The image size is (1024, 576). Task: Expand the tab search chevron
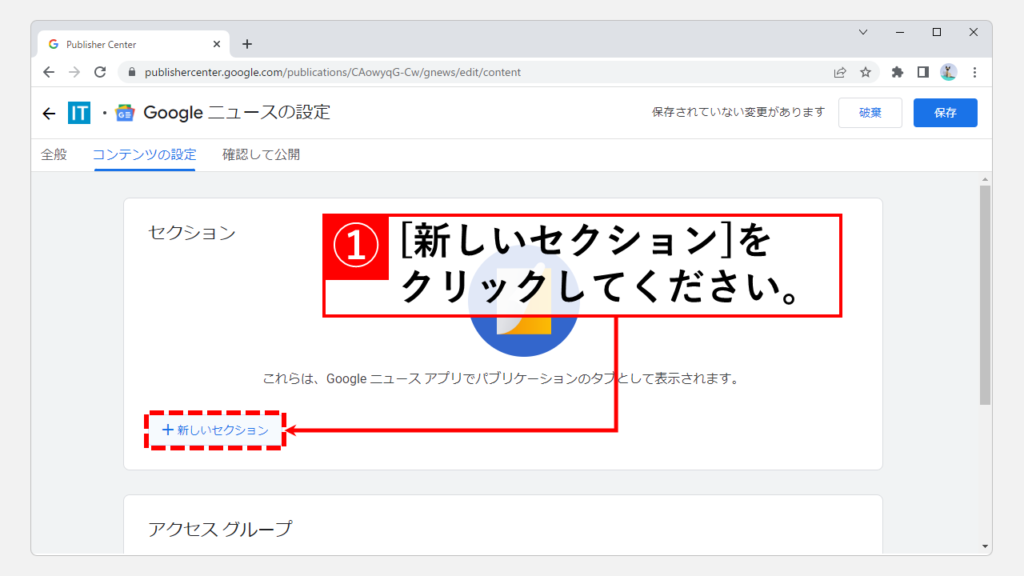863,32
